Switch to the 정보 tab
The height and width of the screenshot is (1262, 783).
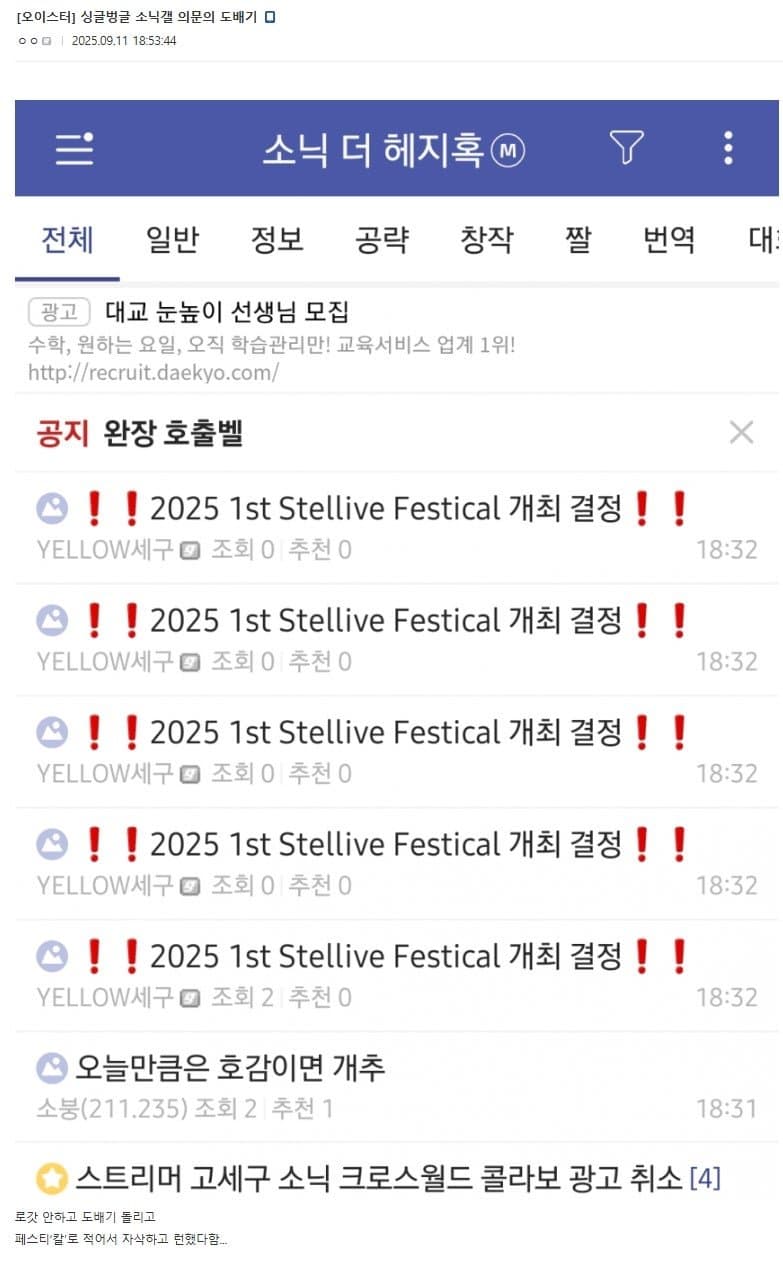(277, 240)
